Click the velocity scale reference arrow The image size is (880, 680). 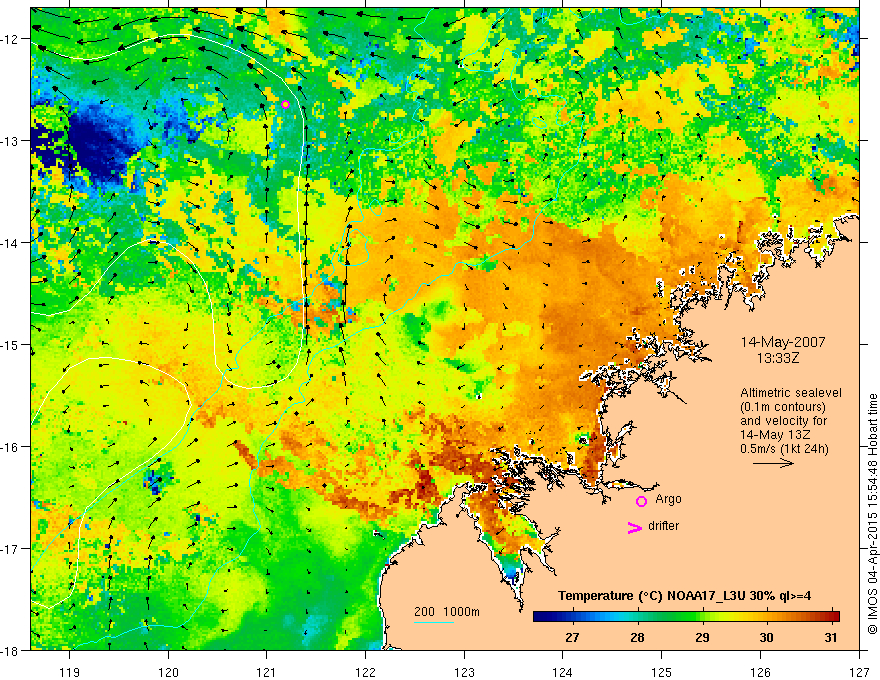(x=773, y=463)
